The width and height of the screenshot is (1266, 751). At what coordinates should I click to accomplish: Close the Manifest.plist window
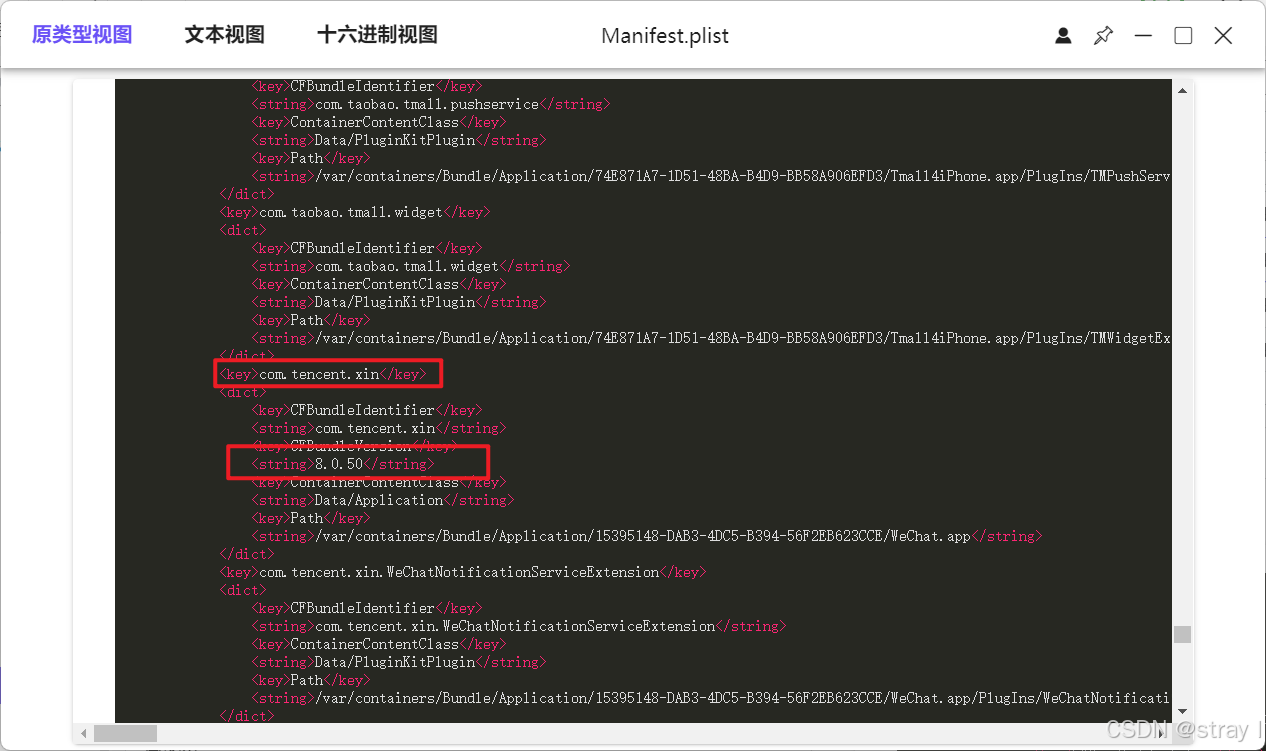1223,36
